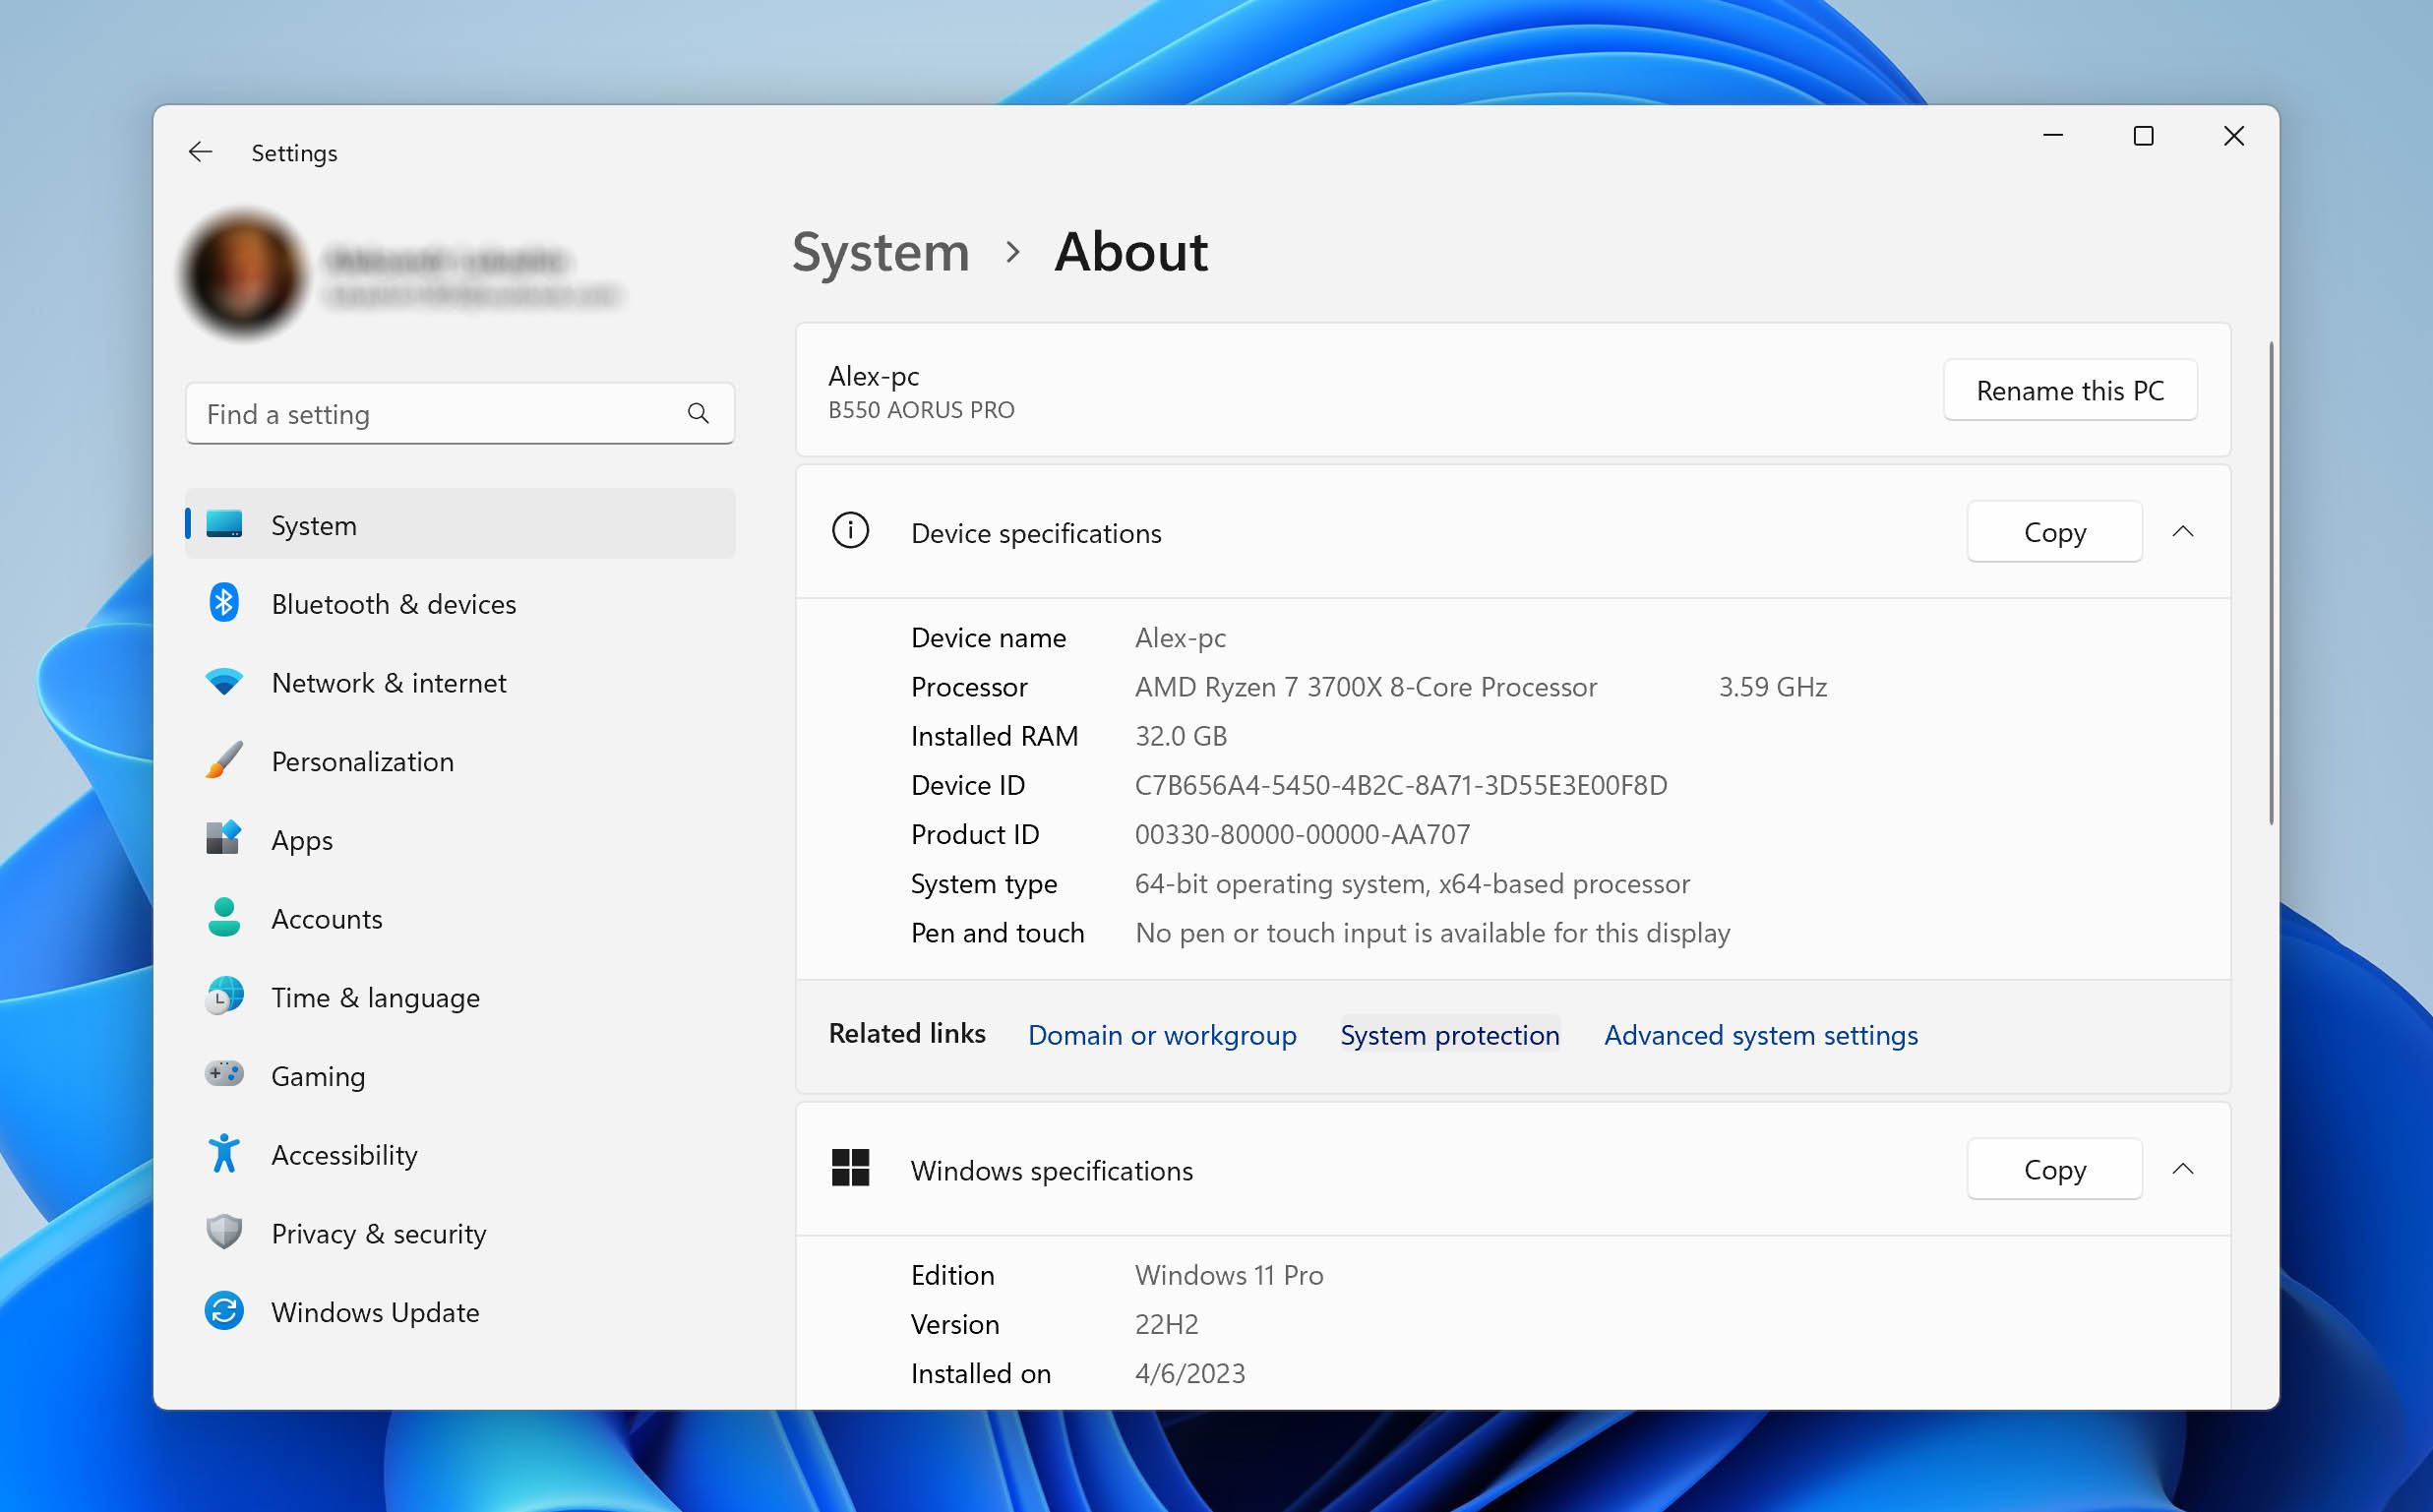Click the processor speed 3.59 GHz

[x=1772, y=687]
